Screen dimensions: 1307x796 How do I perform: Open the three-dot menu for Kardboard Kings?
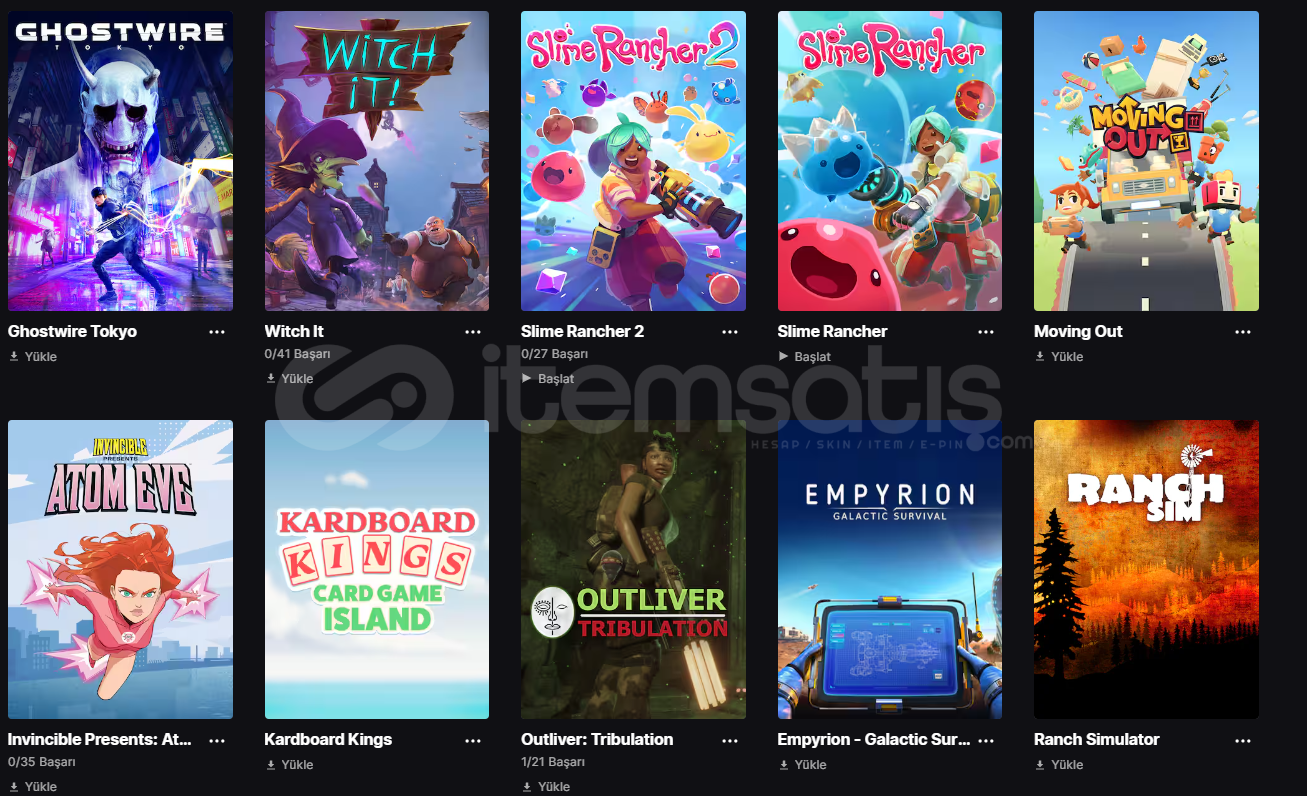coord(473,741)
